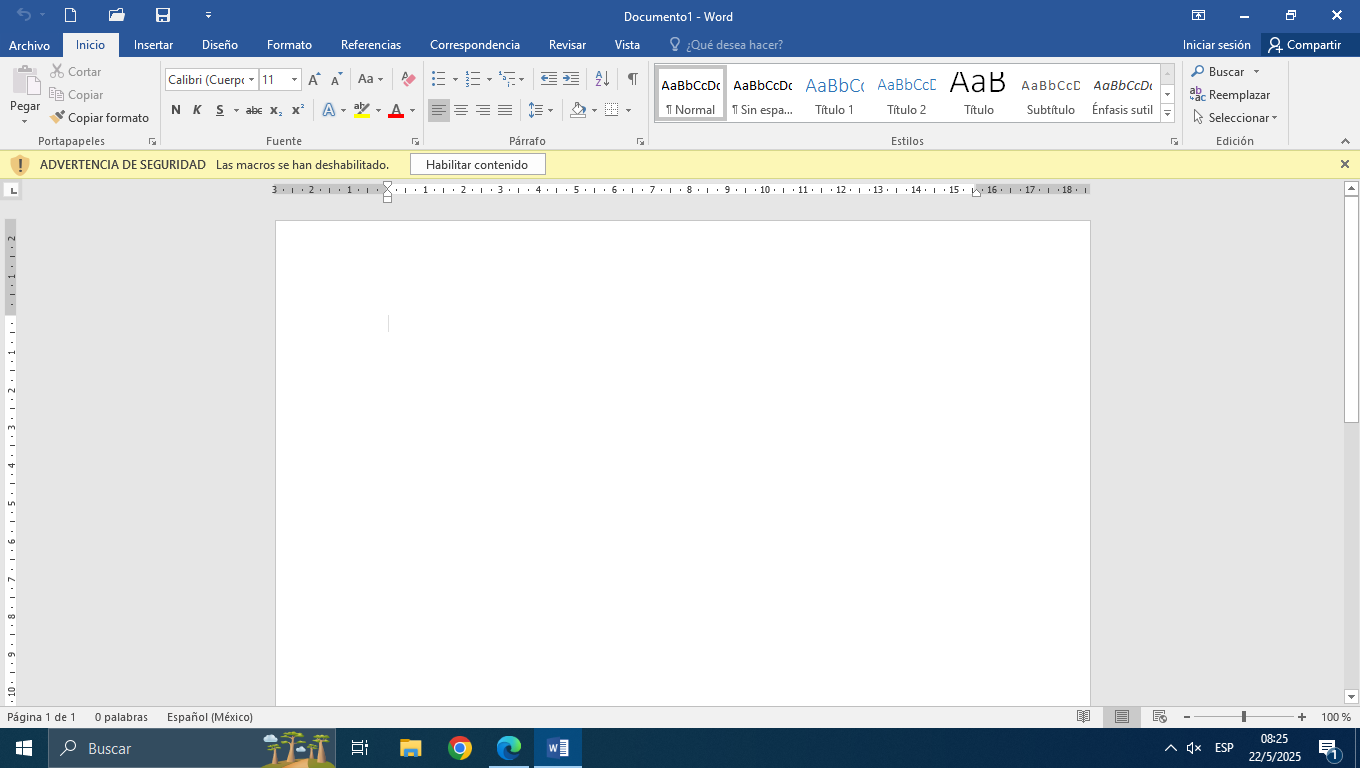Click the Increase Indent icon

point(571,79)
